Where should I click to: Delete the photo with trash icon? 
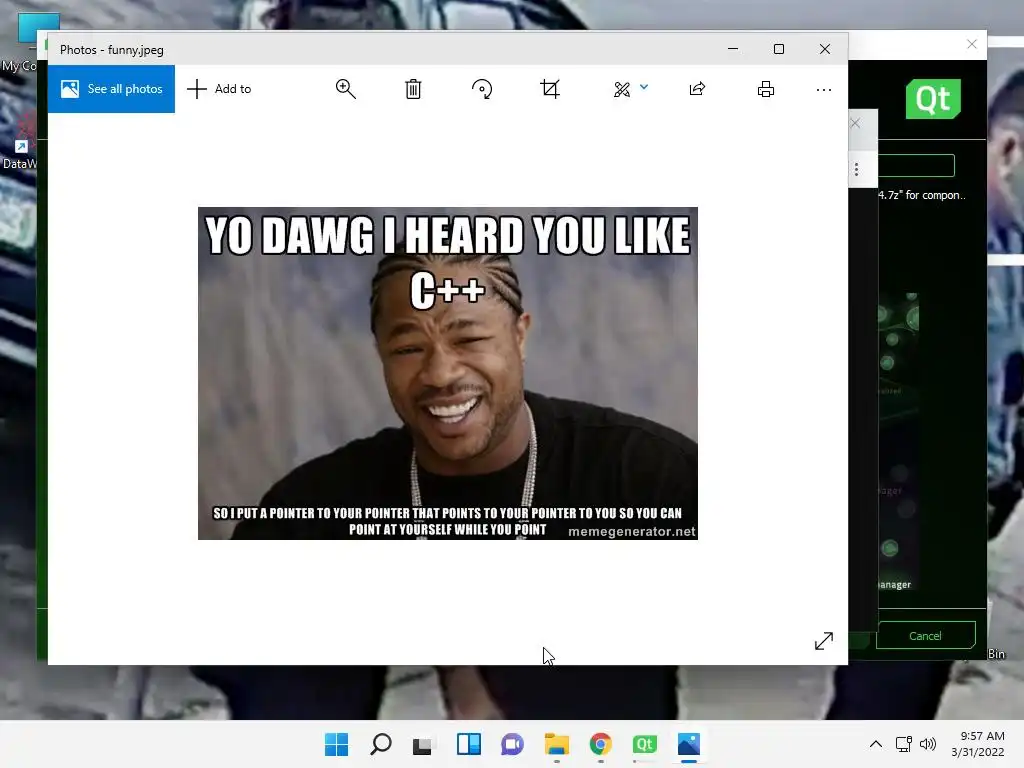[413, 89]
